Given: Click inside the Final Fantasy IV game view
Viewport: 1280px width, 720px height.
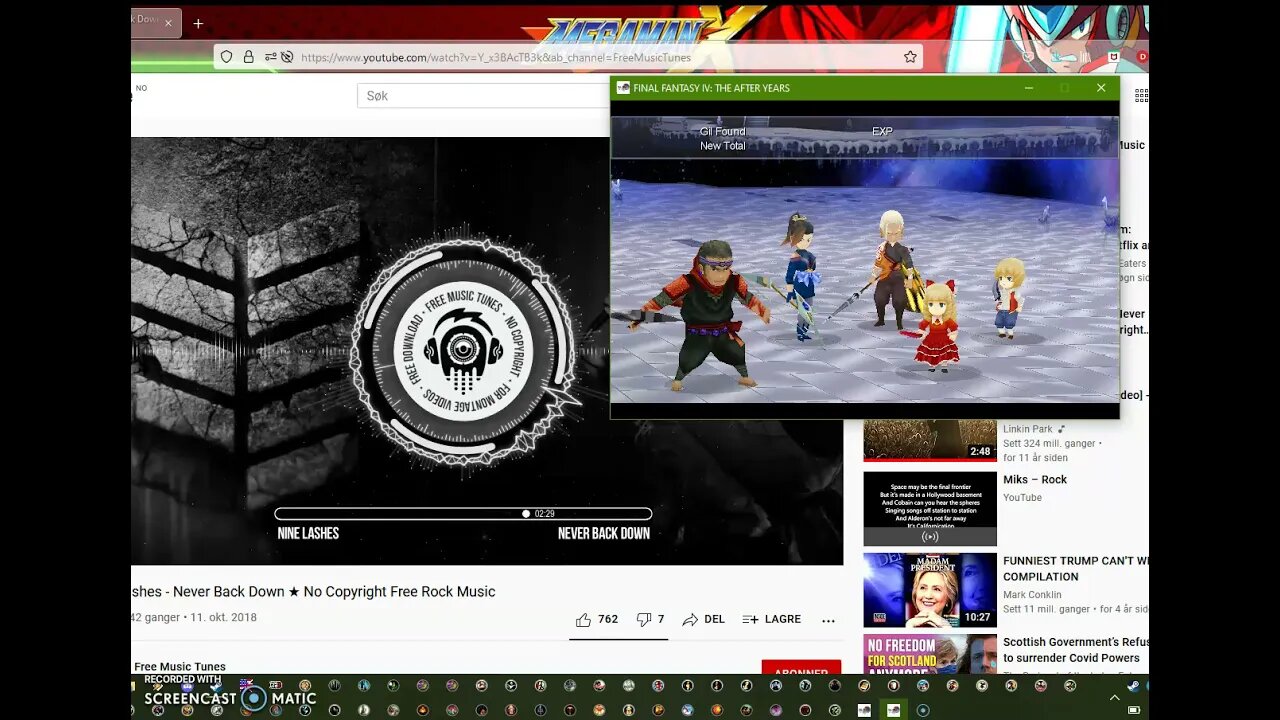Looking at the screenshot, I should click(x=865, y=260).
